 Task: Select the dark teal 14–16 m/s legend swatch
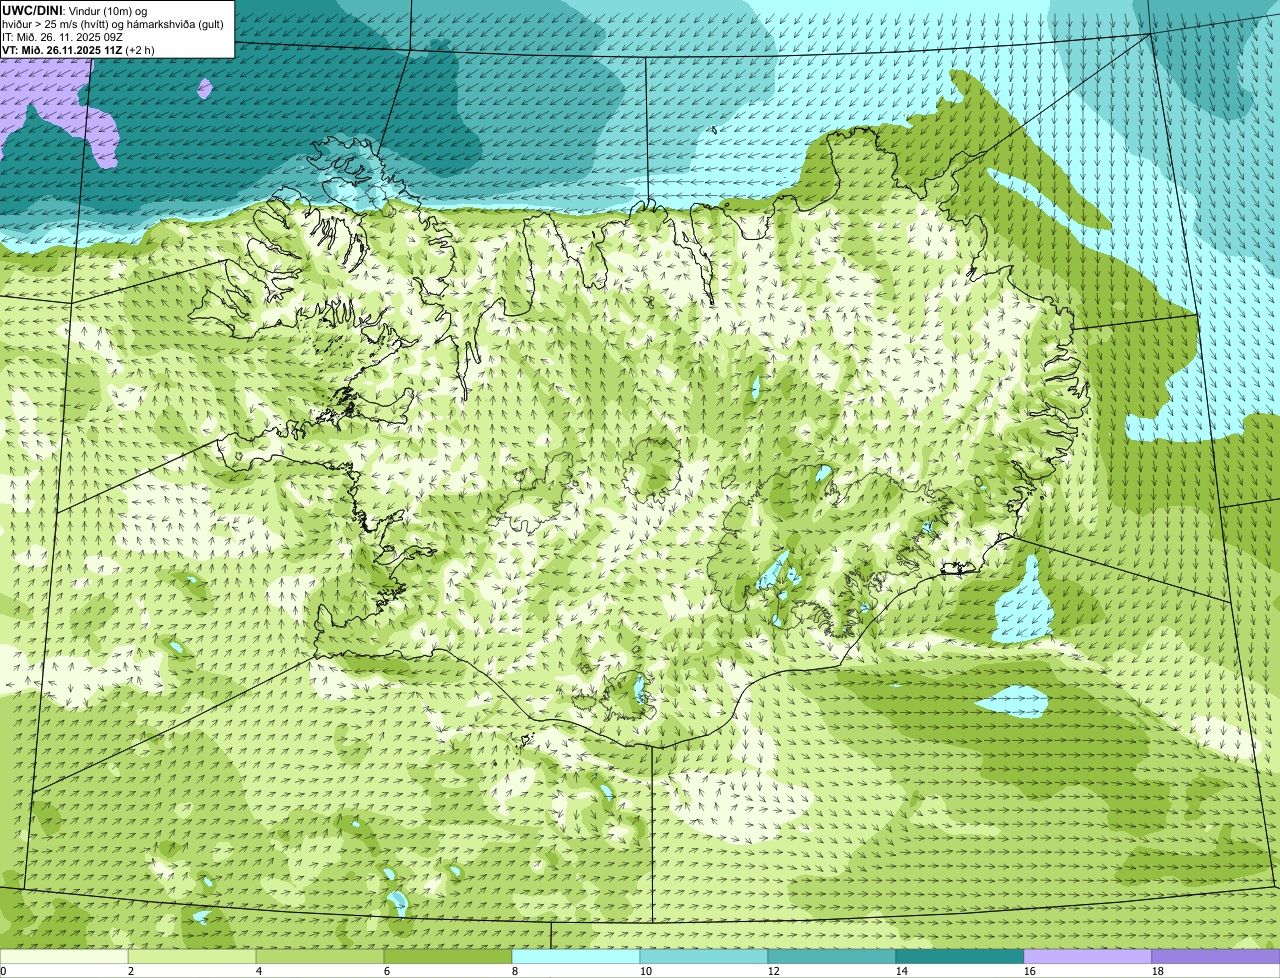(x=960, y=956)
